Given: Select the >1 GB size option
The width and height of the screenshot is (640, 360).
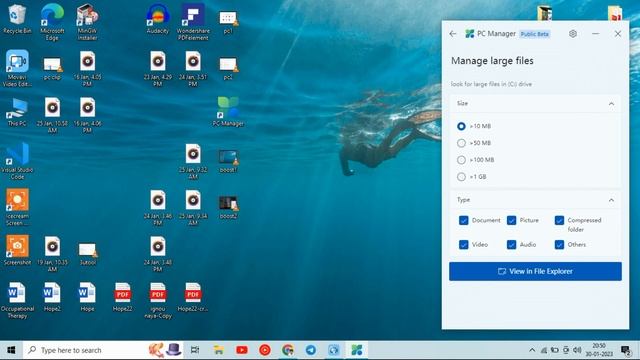Looking at the screenshot, I should 461,177.
